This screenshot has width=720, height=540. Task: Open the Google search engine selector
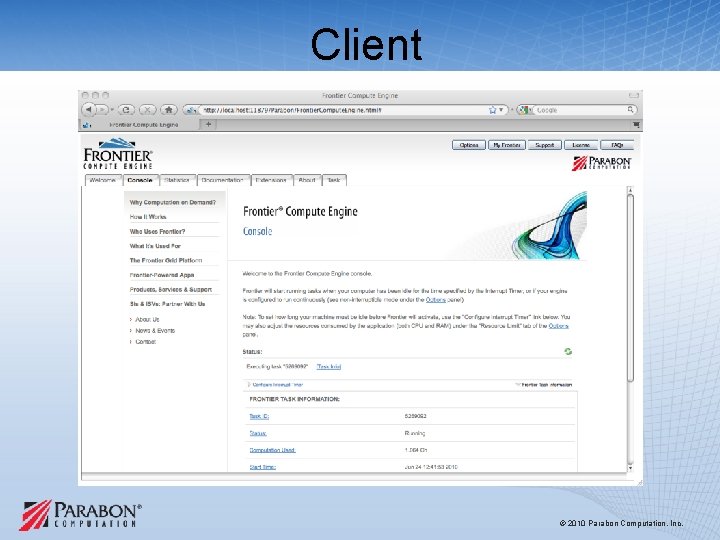(525, 110)
